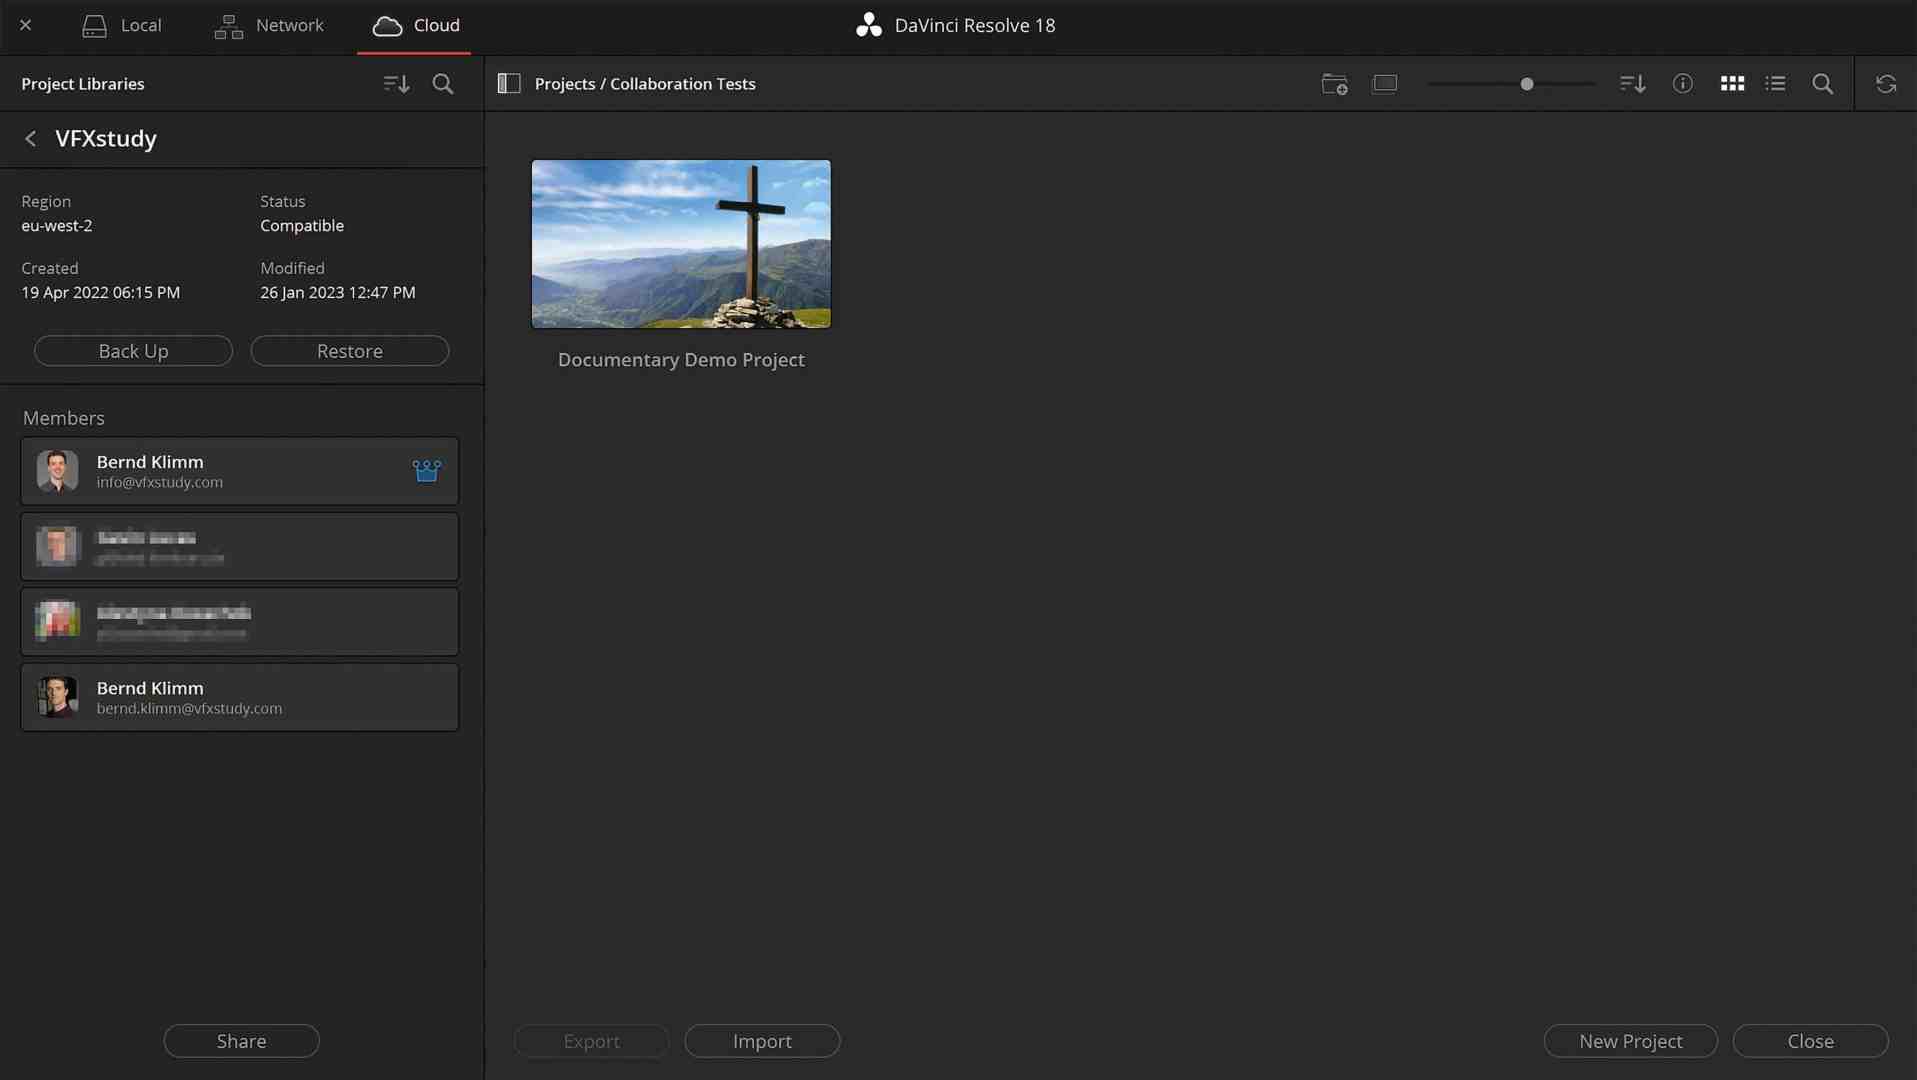Create a new folder in the project view
The height and width of the screenshot is (1080, 1917).
(1333, 84)
